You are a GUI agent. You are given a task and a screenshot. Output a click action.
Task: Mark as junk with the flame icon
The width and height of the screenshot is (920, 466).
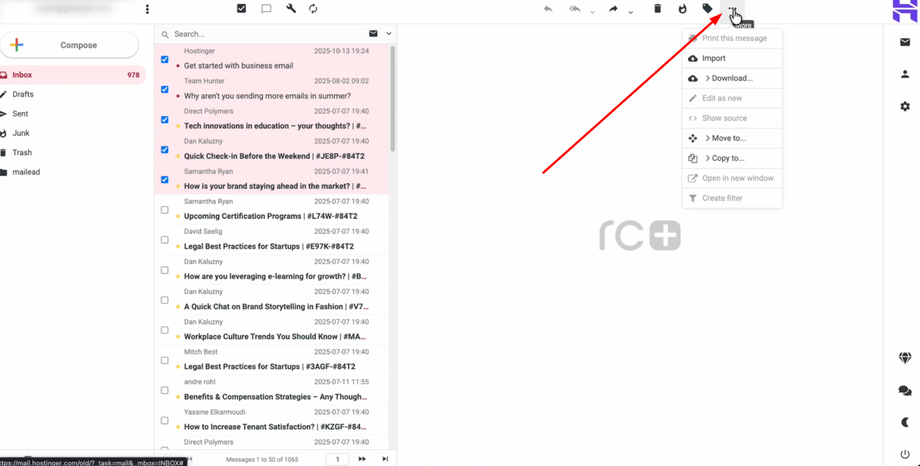tap(682, 9)
